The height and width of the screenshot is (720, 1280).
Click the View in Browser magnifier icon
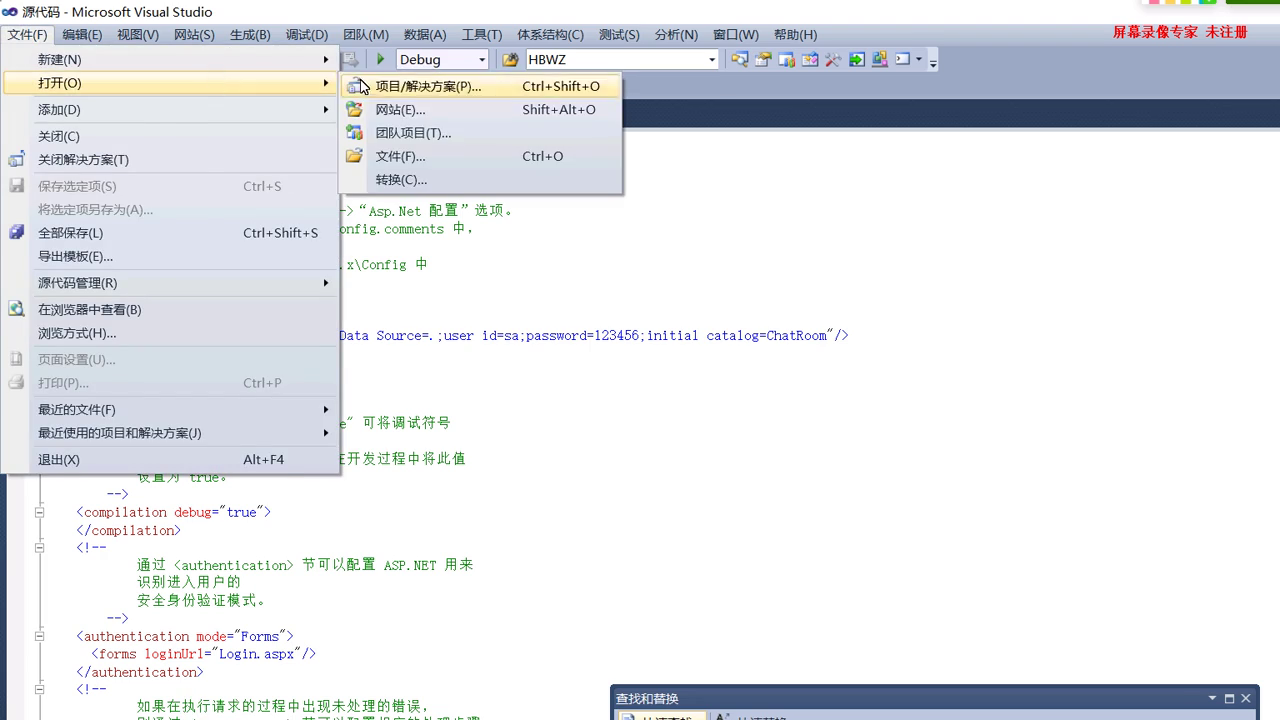[16, 310]
